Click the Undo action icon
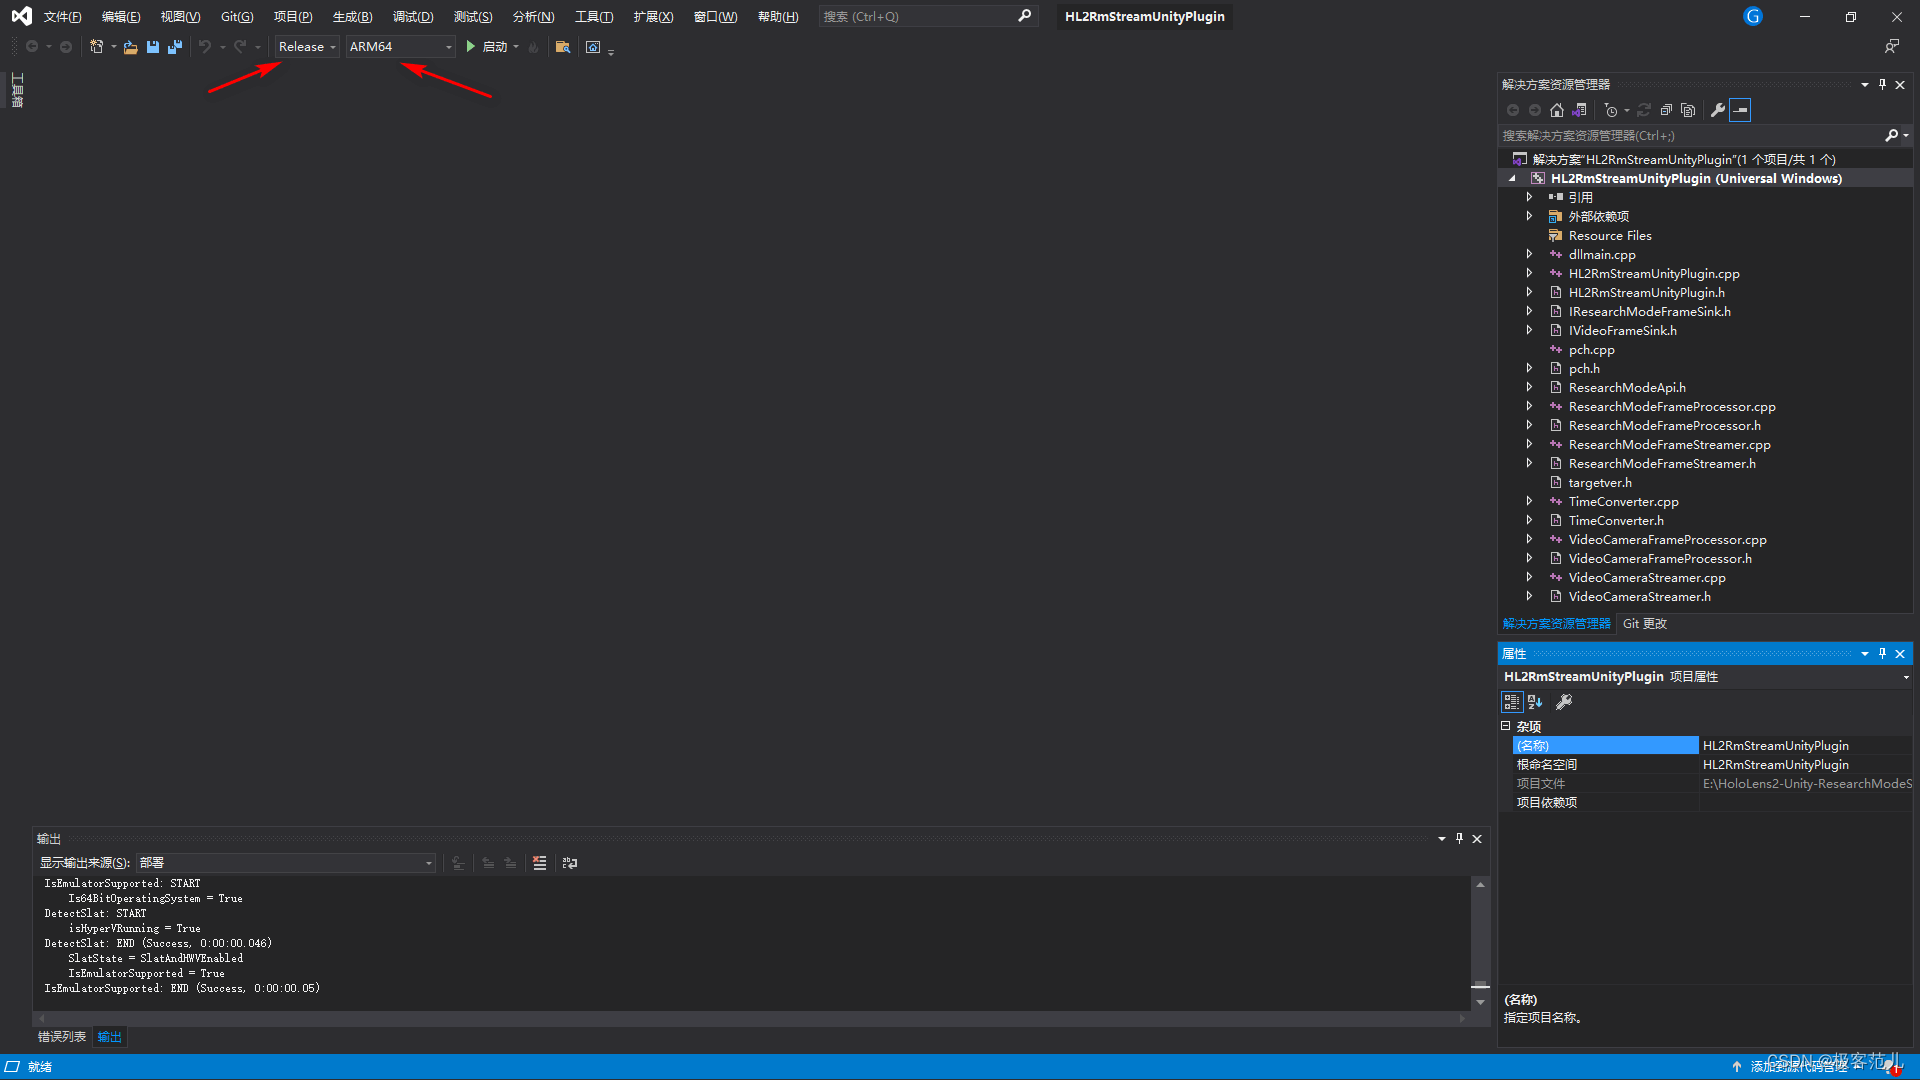This screenshot has height=1080, width=1920. coord(204,46)
